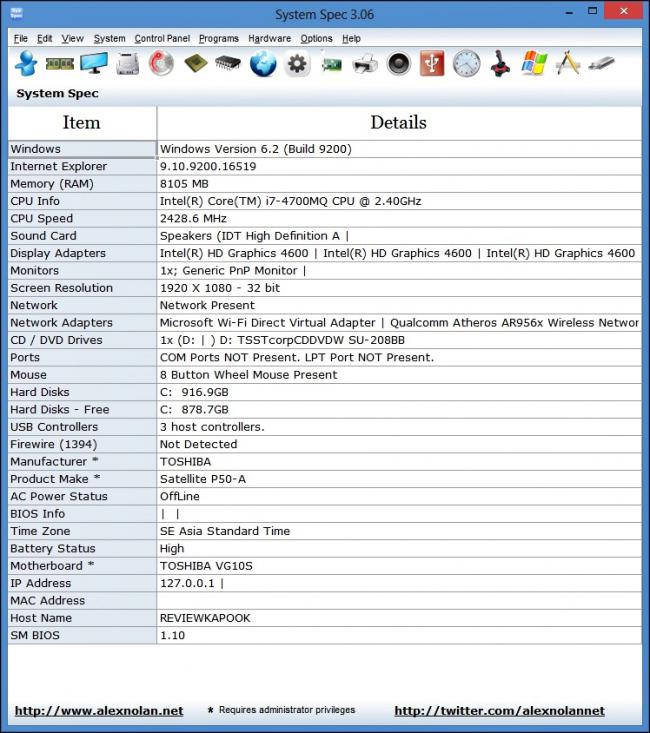Click the drafting compass tools icon

pos(568,63)
